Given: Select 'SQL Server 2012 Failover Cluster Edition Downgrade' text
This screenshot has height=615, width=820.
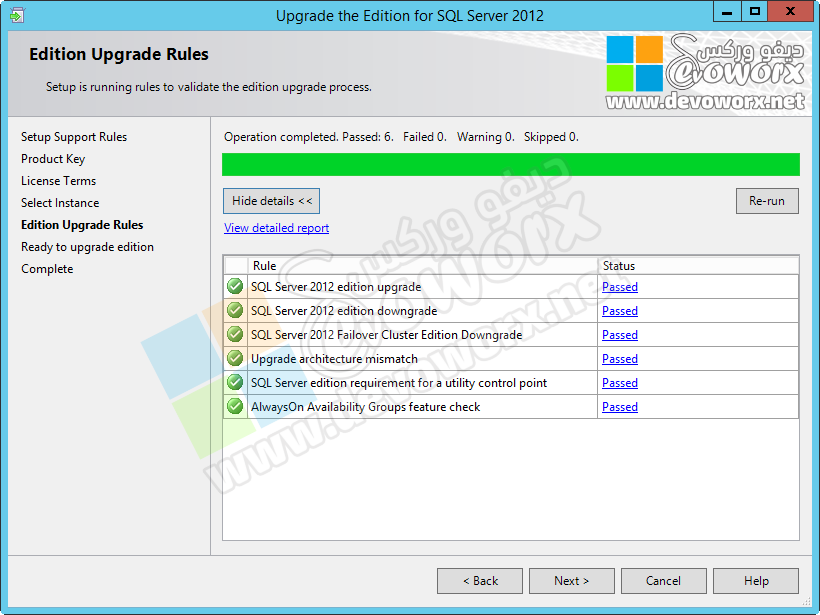Looking at the screenshot, I should click(x=386, y=335).
